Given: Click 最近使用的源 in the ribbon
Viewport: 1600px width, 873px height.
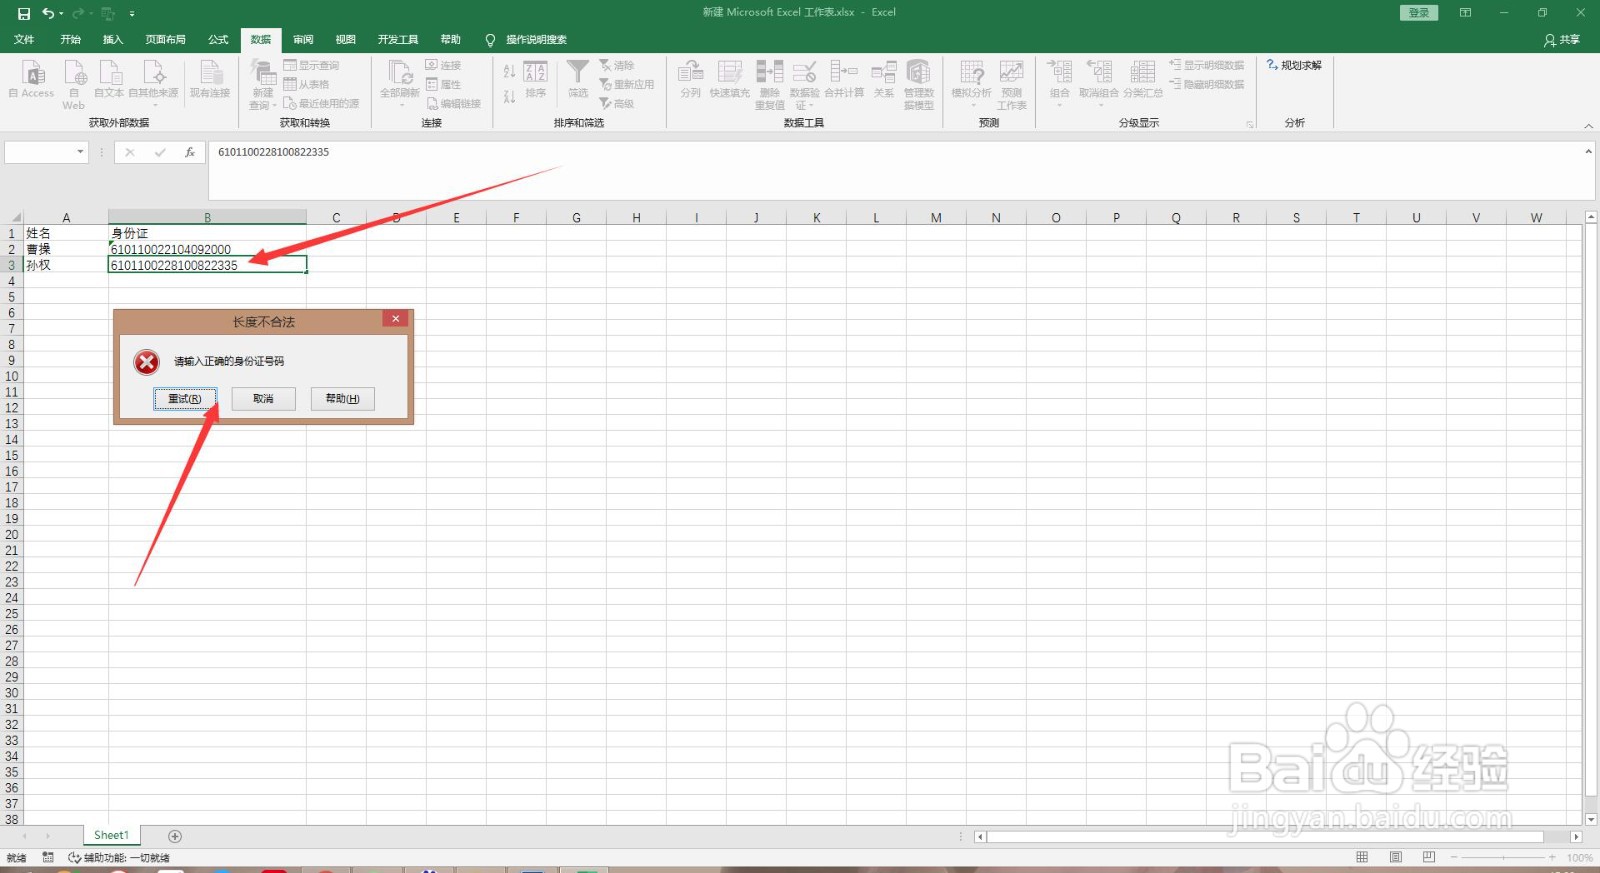Looking at the screenshot, I should coord(321,103).
